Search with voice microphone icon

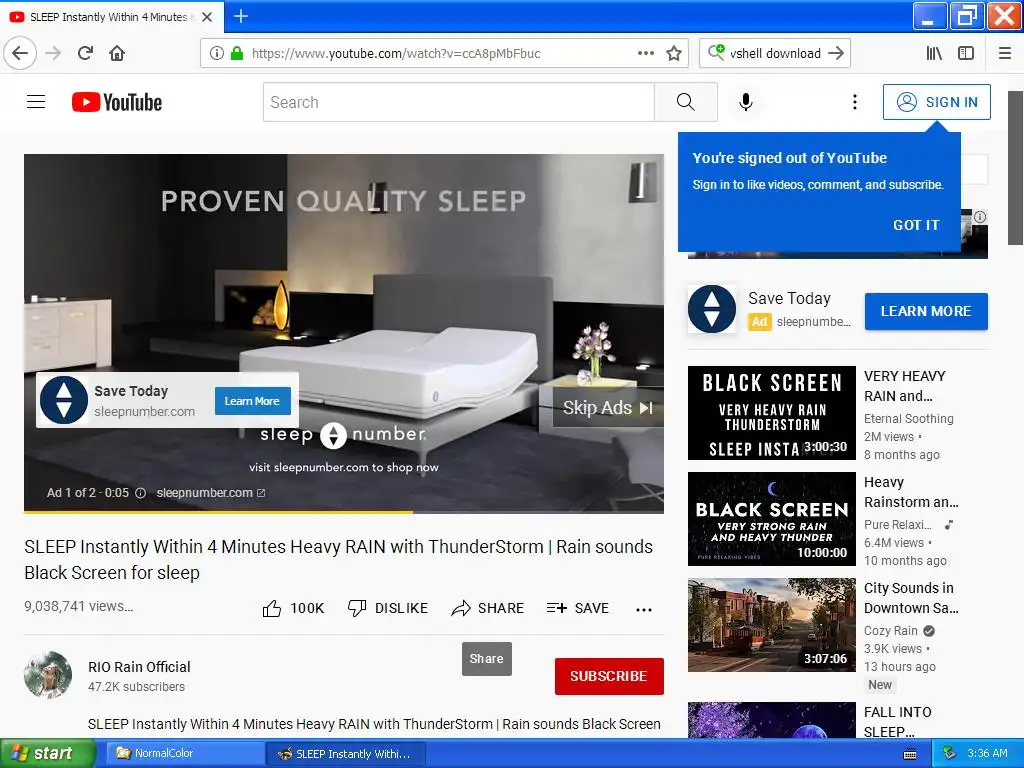pyautogui.click(x=746, y=102)
